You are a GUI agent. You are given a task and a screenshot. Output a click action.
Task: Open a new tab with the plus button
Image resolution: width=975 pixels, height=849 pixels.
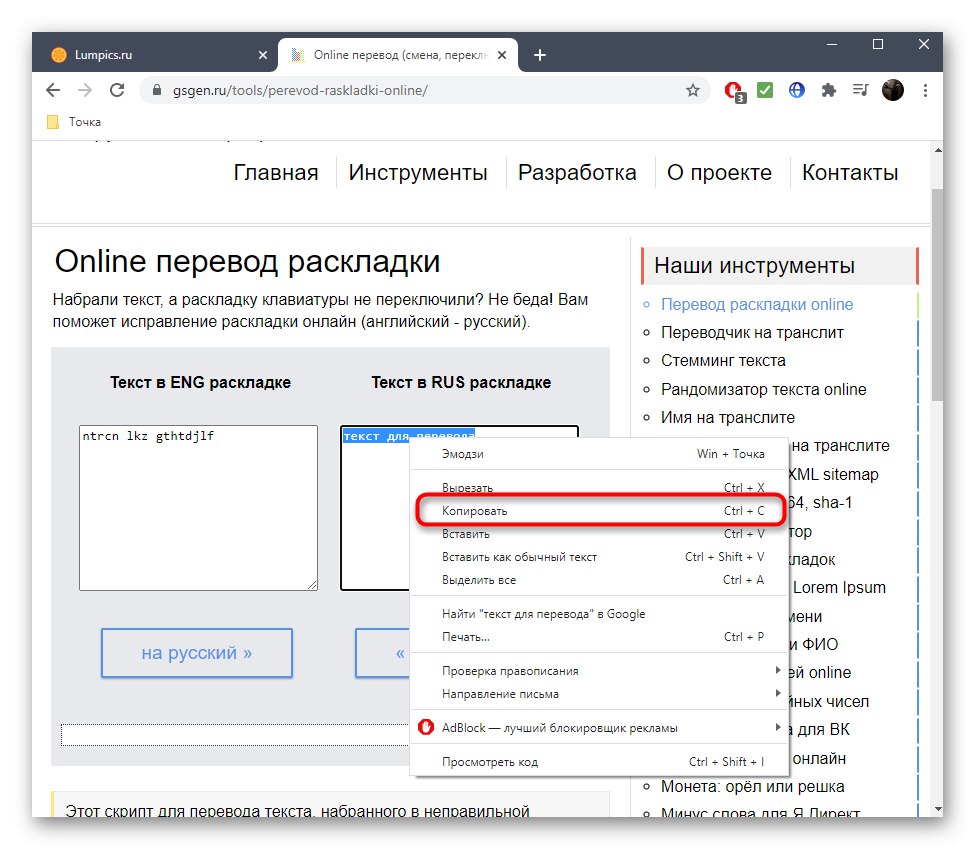[x=540, y=55]
